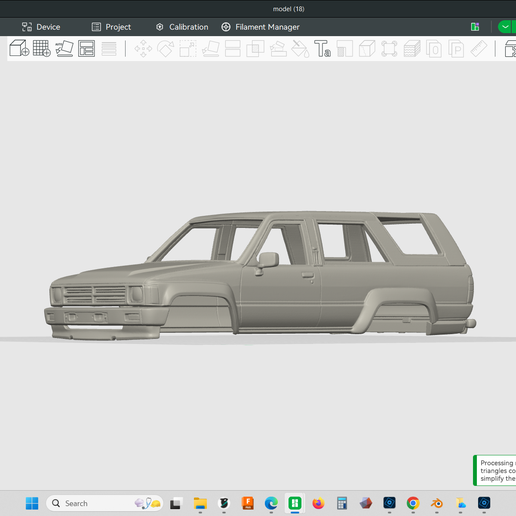Open Task View from the taskbar

click(176, 503)
